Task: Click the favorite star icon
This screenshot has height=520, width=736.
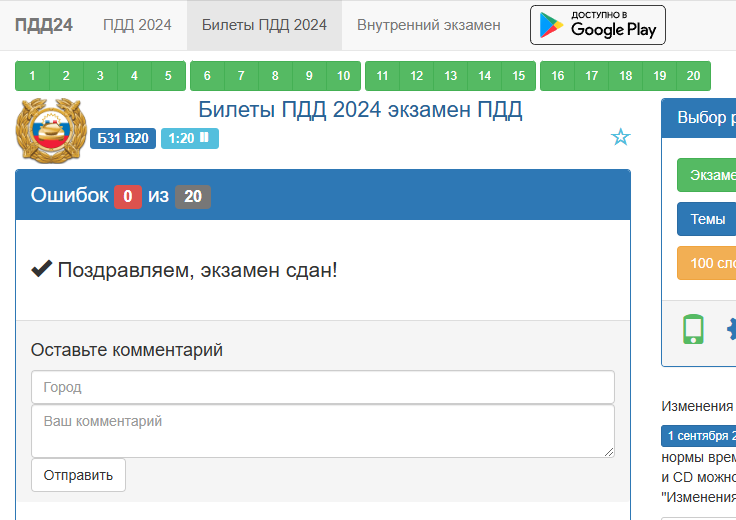Action: click(621, 137)
